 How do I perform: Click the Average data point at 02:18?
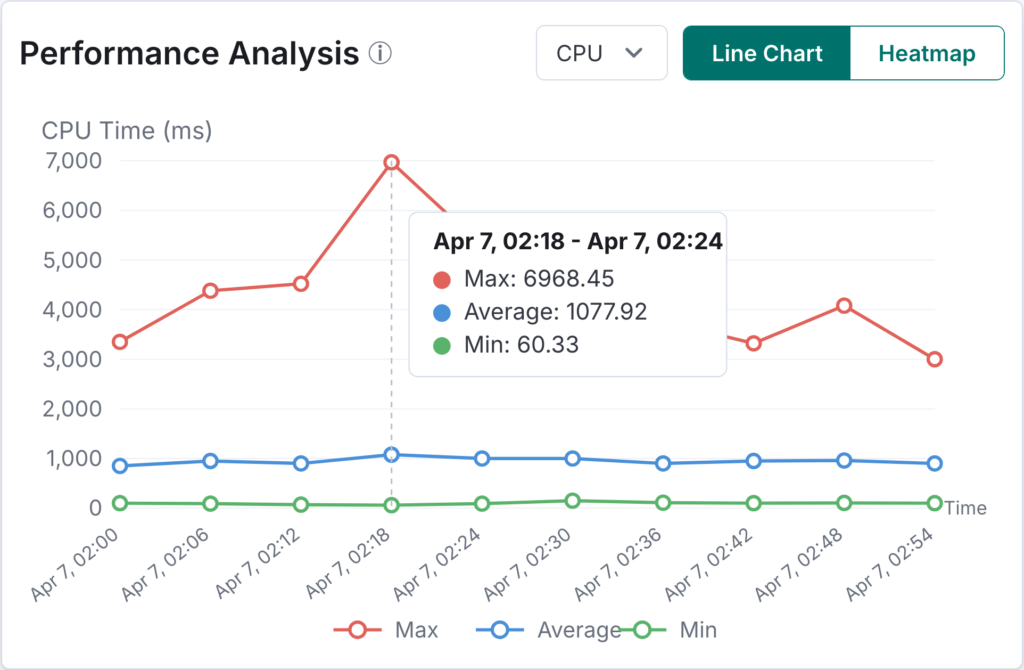[391, 455]
